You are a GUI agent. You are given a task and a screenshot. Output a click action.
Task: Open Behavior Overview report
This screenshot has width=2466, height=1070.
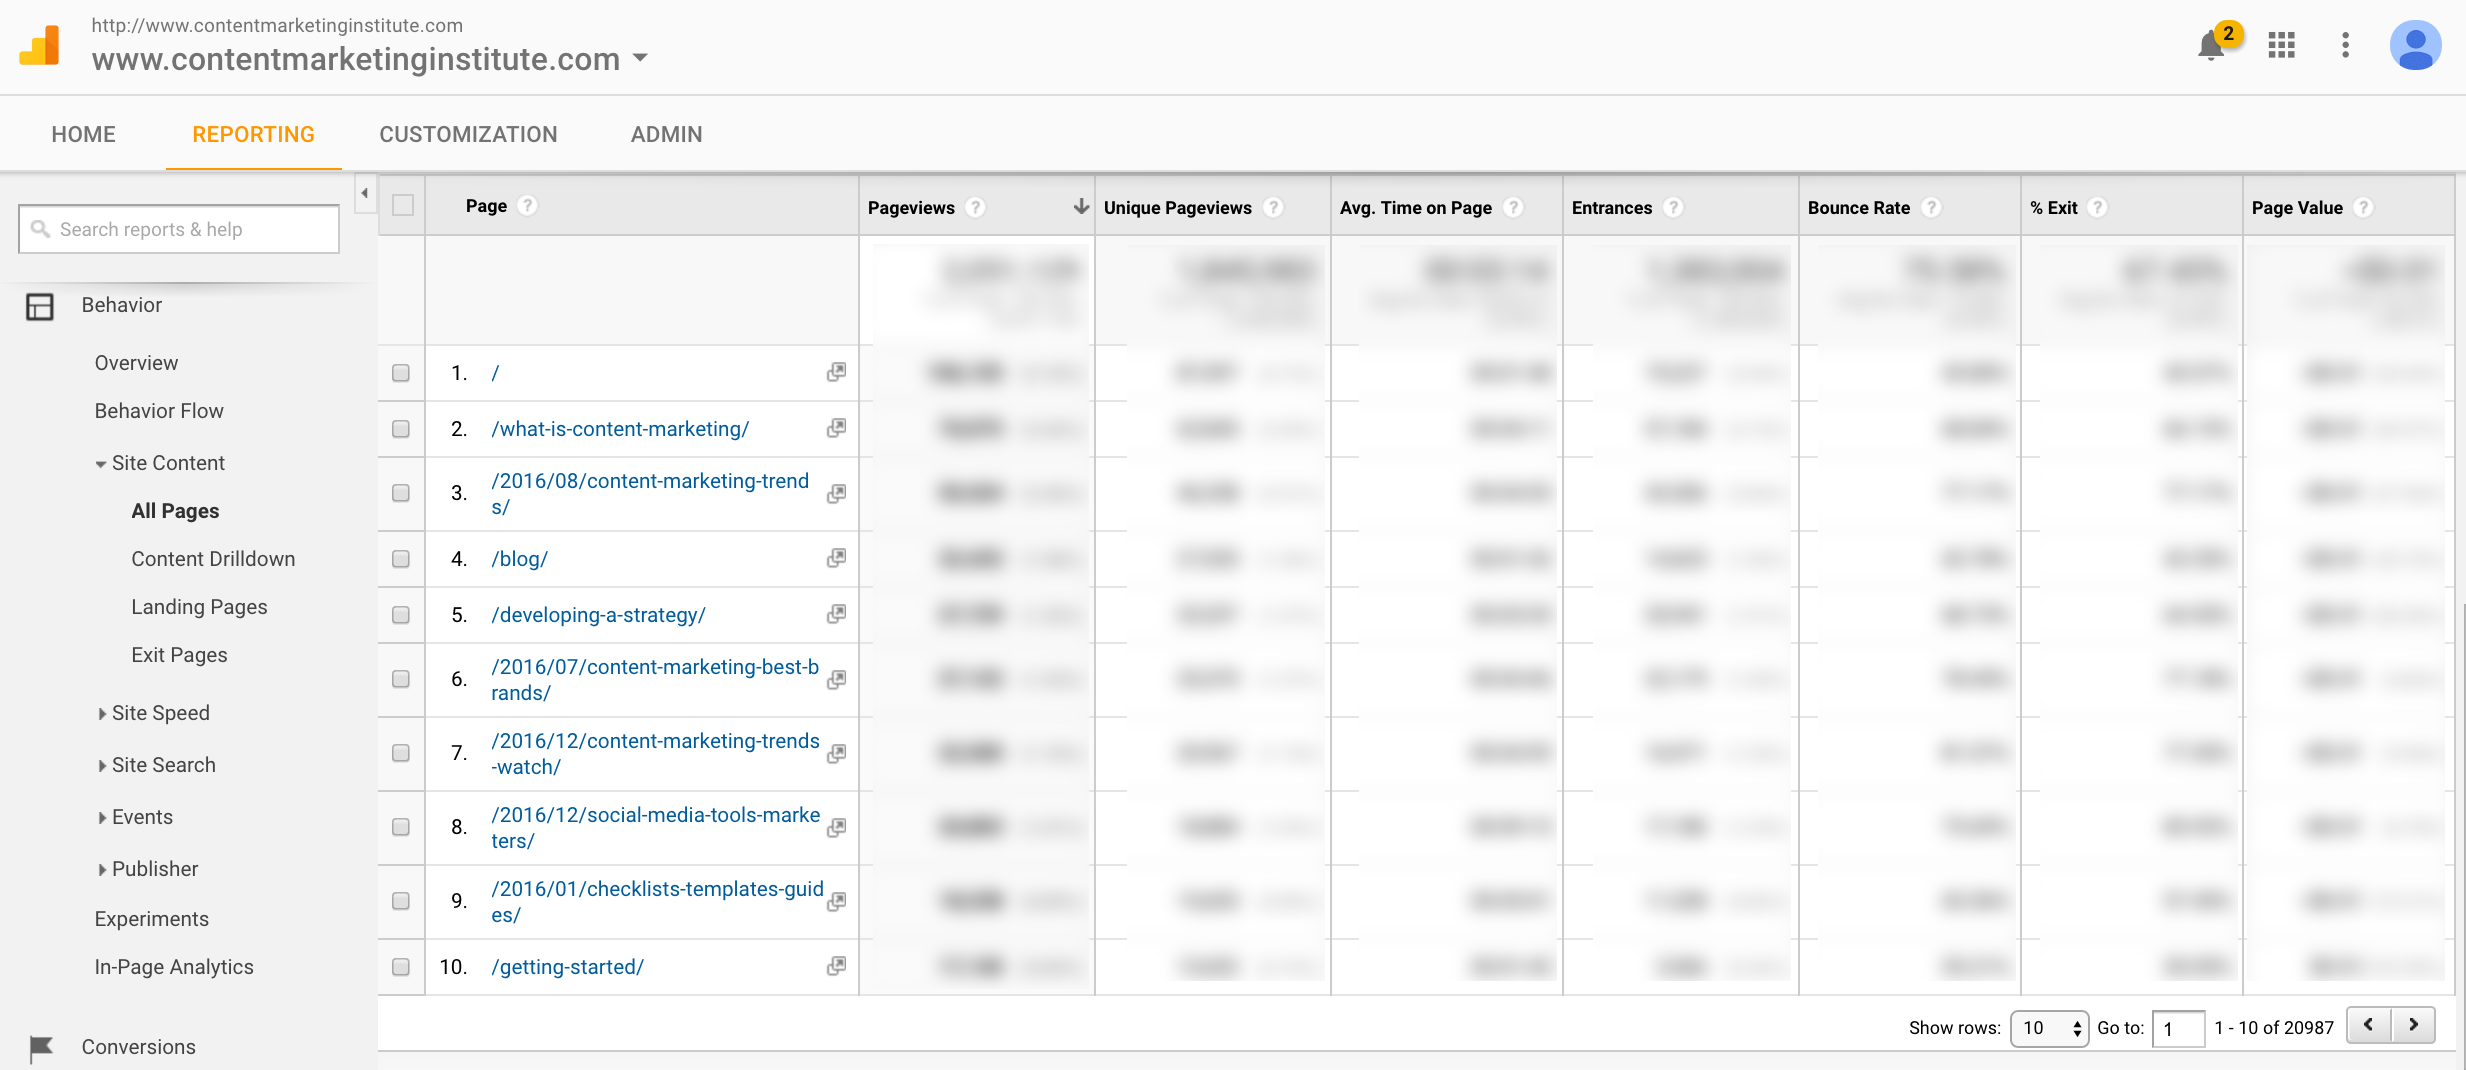point(136,363)
